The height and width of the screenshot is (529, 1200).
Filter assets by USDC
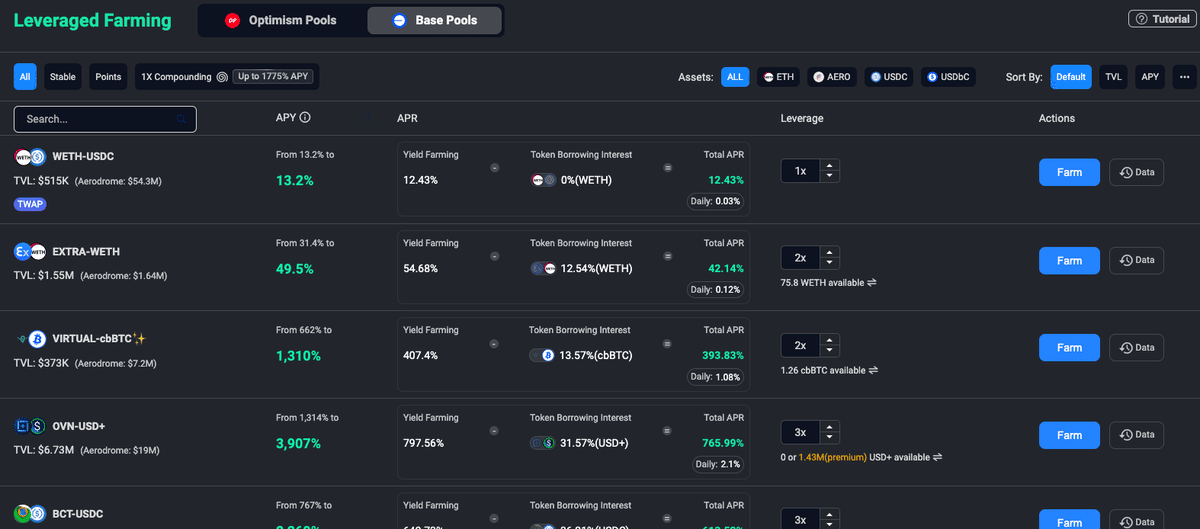coord(889,77)
